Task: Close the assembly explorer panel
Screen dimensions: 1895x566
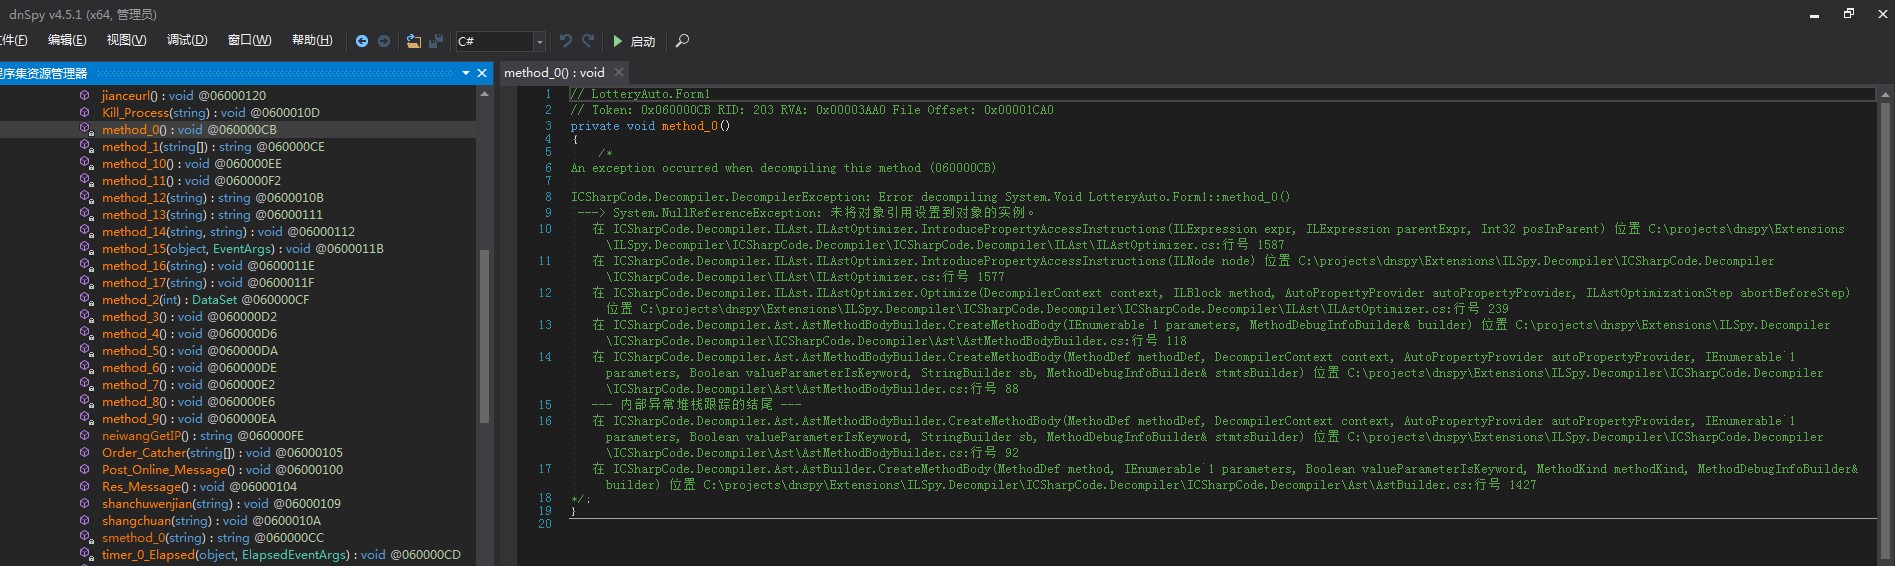Action: pyautogui.click(x=482, y=73)
